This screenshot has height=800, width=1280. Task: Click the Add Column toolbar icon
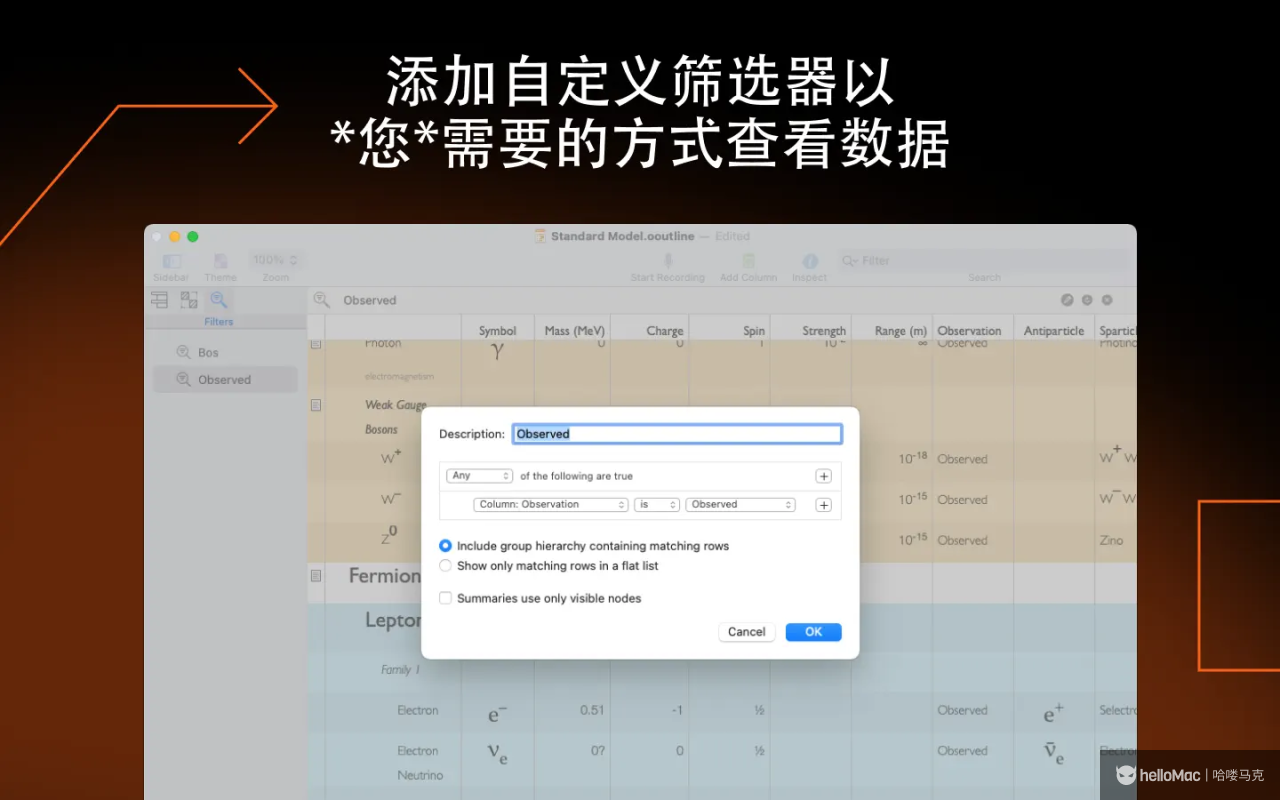click(x=748, y=261)
